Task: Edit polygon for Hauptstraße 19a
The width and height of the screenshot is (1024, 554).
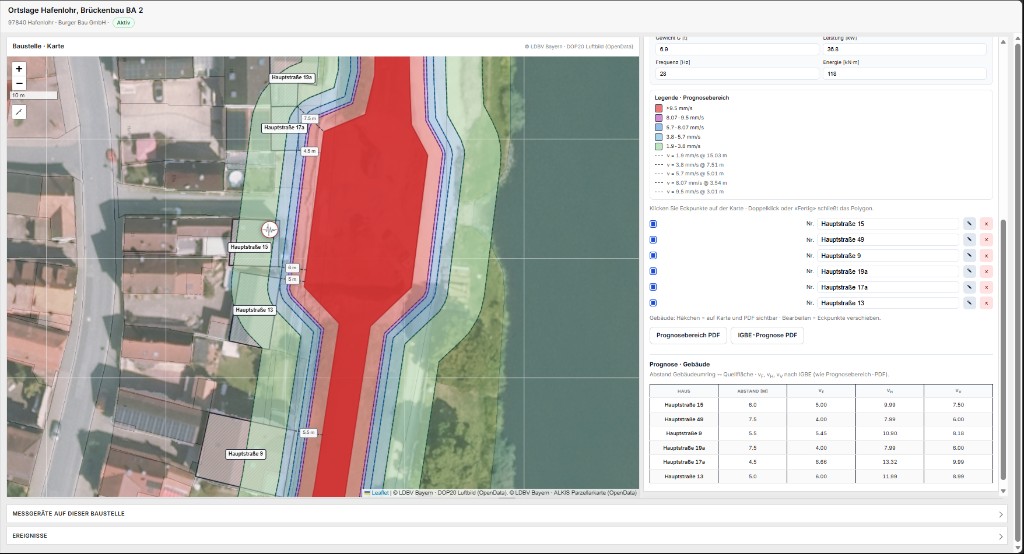Action: click(x=969, y=271)
